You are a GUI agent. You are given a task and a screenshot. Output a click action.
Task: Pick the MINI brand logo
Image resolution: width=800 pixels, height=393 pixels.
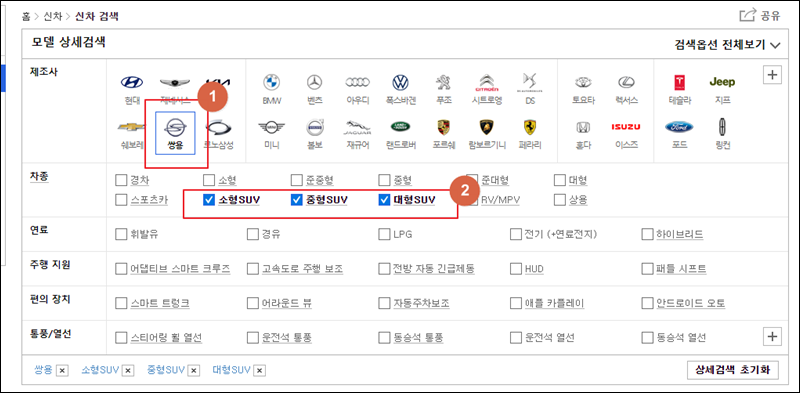(x=272, y=127)
